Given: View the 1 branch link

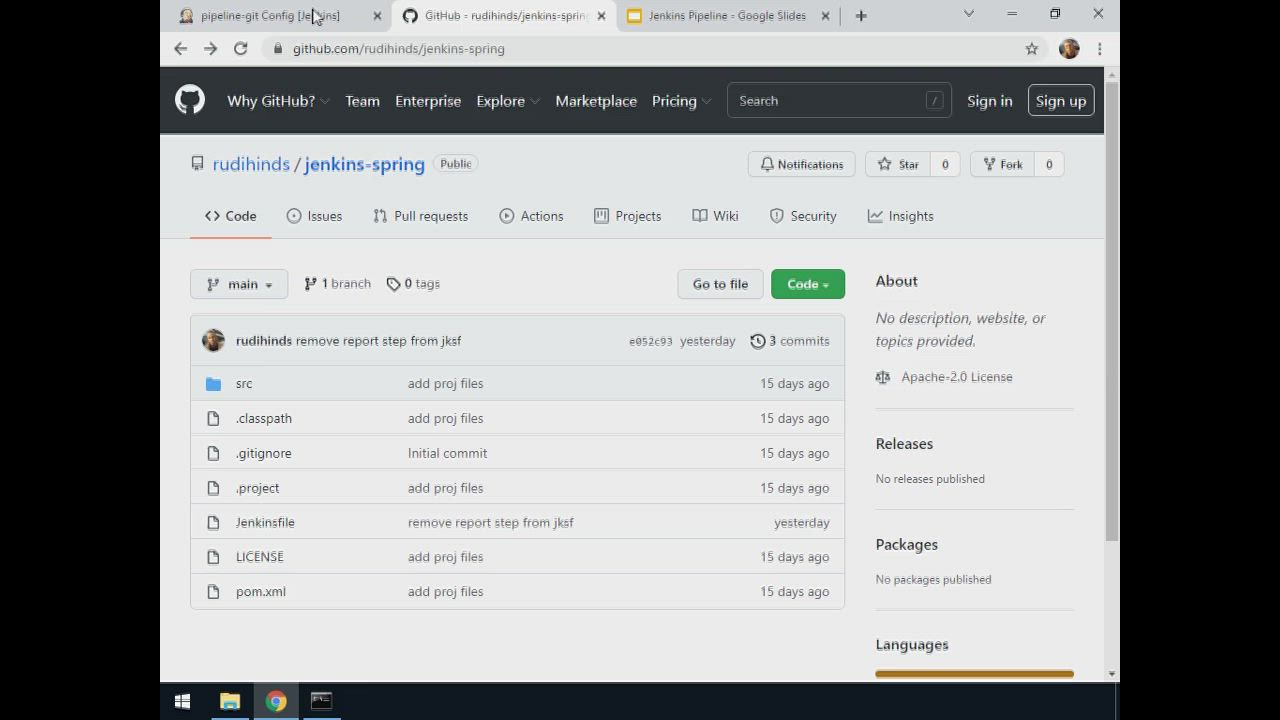Looking at the screenshot, I should coord(338,284).
